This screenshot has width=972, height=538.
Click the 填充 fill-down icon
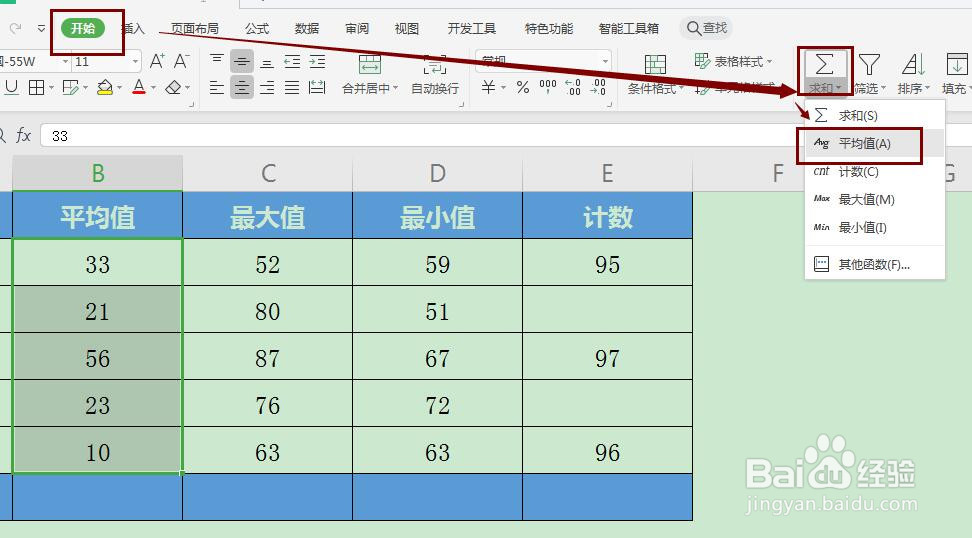[x=957, y=64]
